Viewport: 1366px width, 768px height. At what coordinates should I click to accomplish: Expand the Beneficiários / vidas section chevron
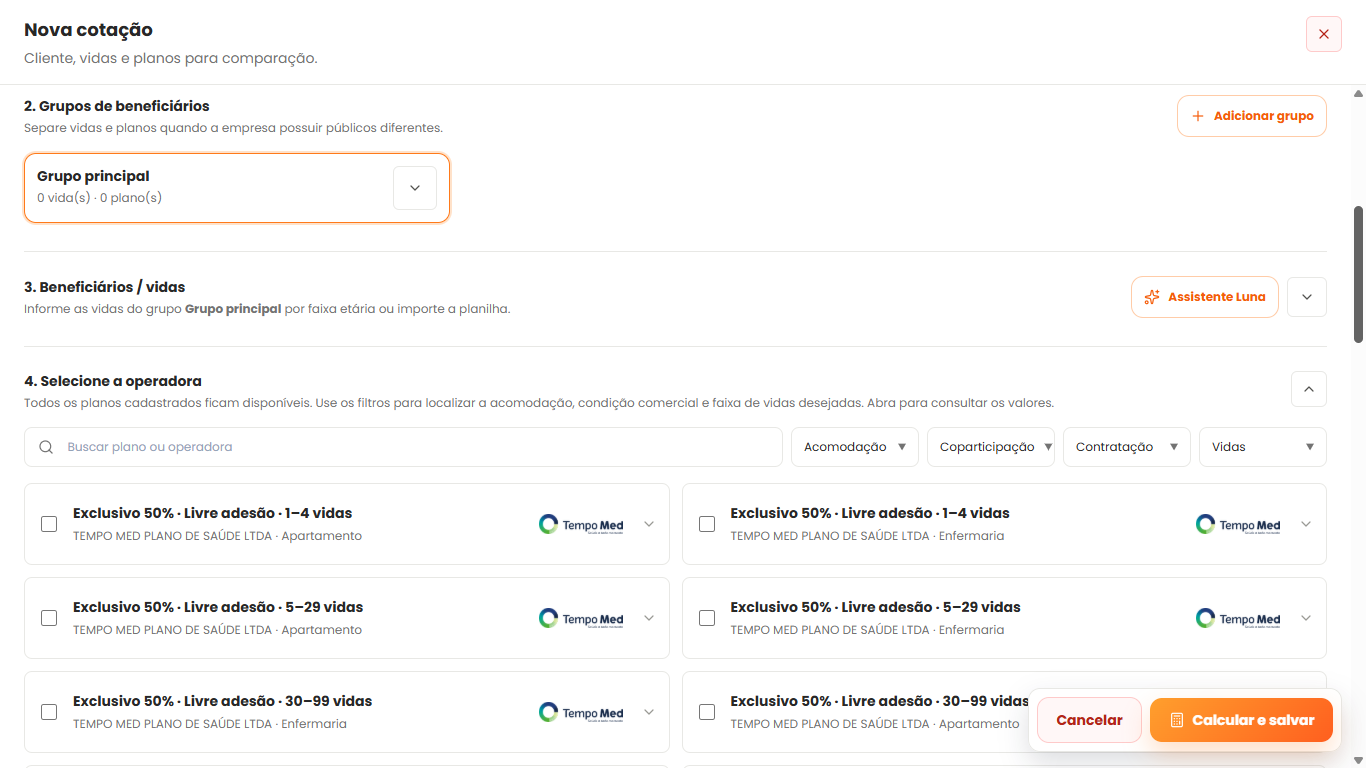[1307, 297]
